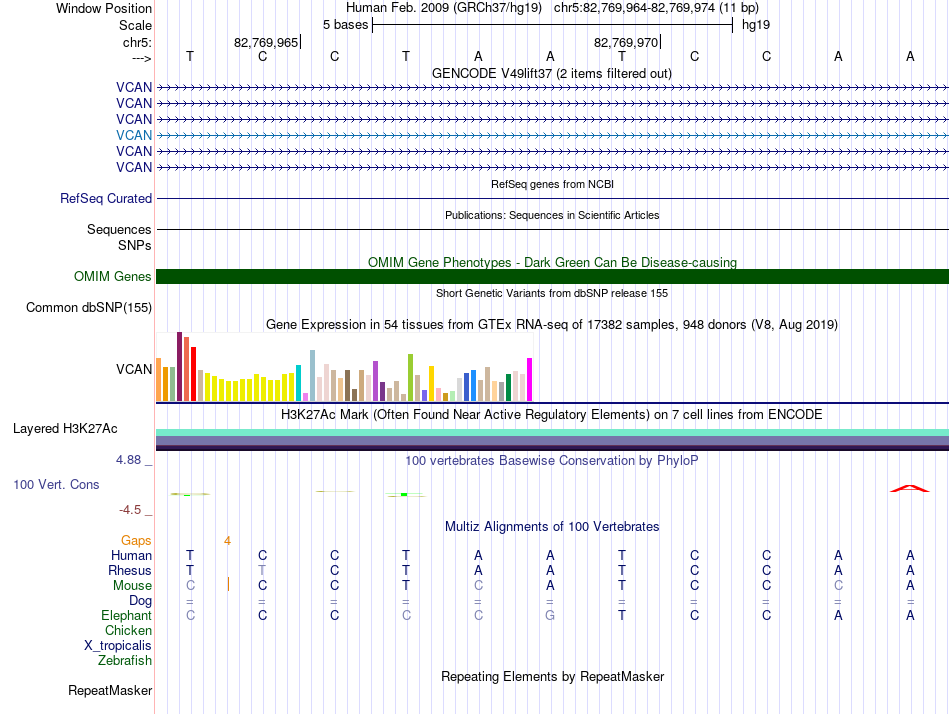The width and height of the screenshot is (950, 714).
Task: Click the light-blue highlighted VCAN transcript label
Action: click(x=134, y=135)
